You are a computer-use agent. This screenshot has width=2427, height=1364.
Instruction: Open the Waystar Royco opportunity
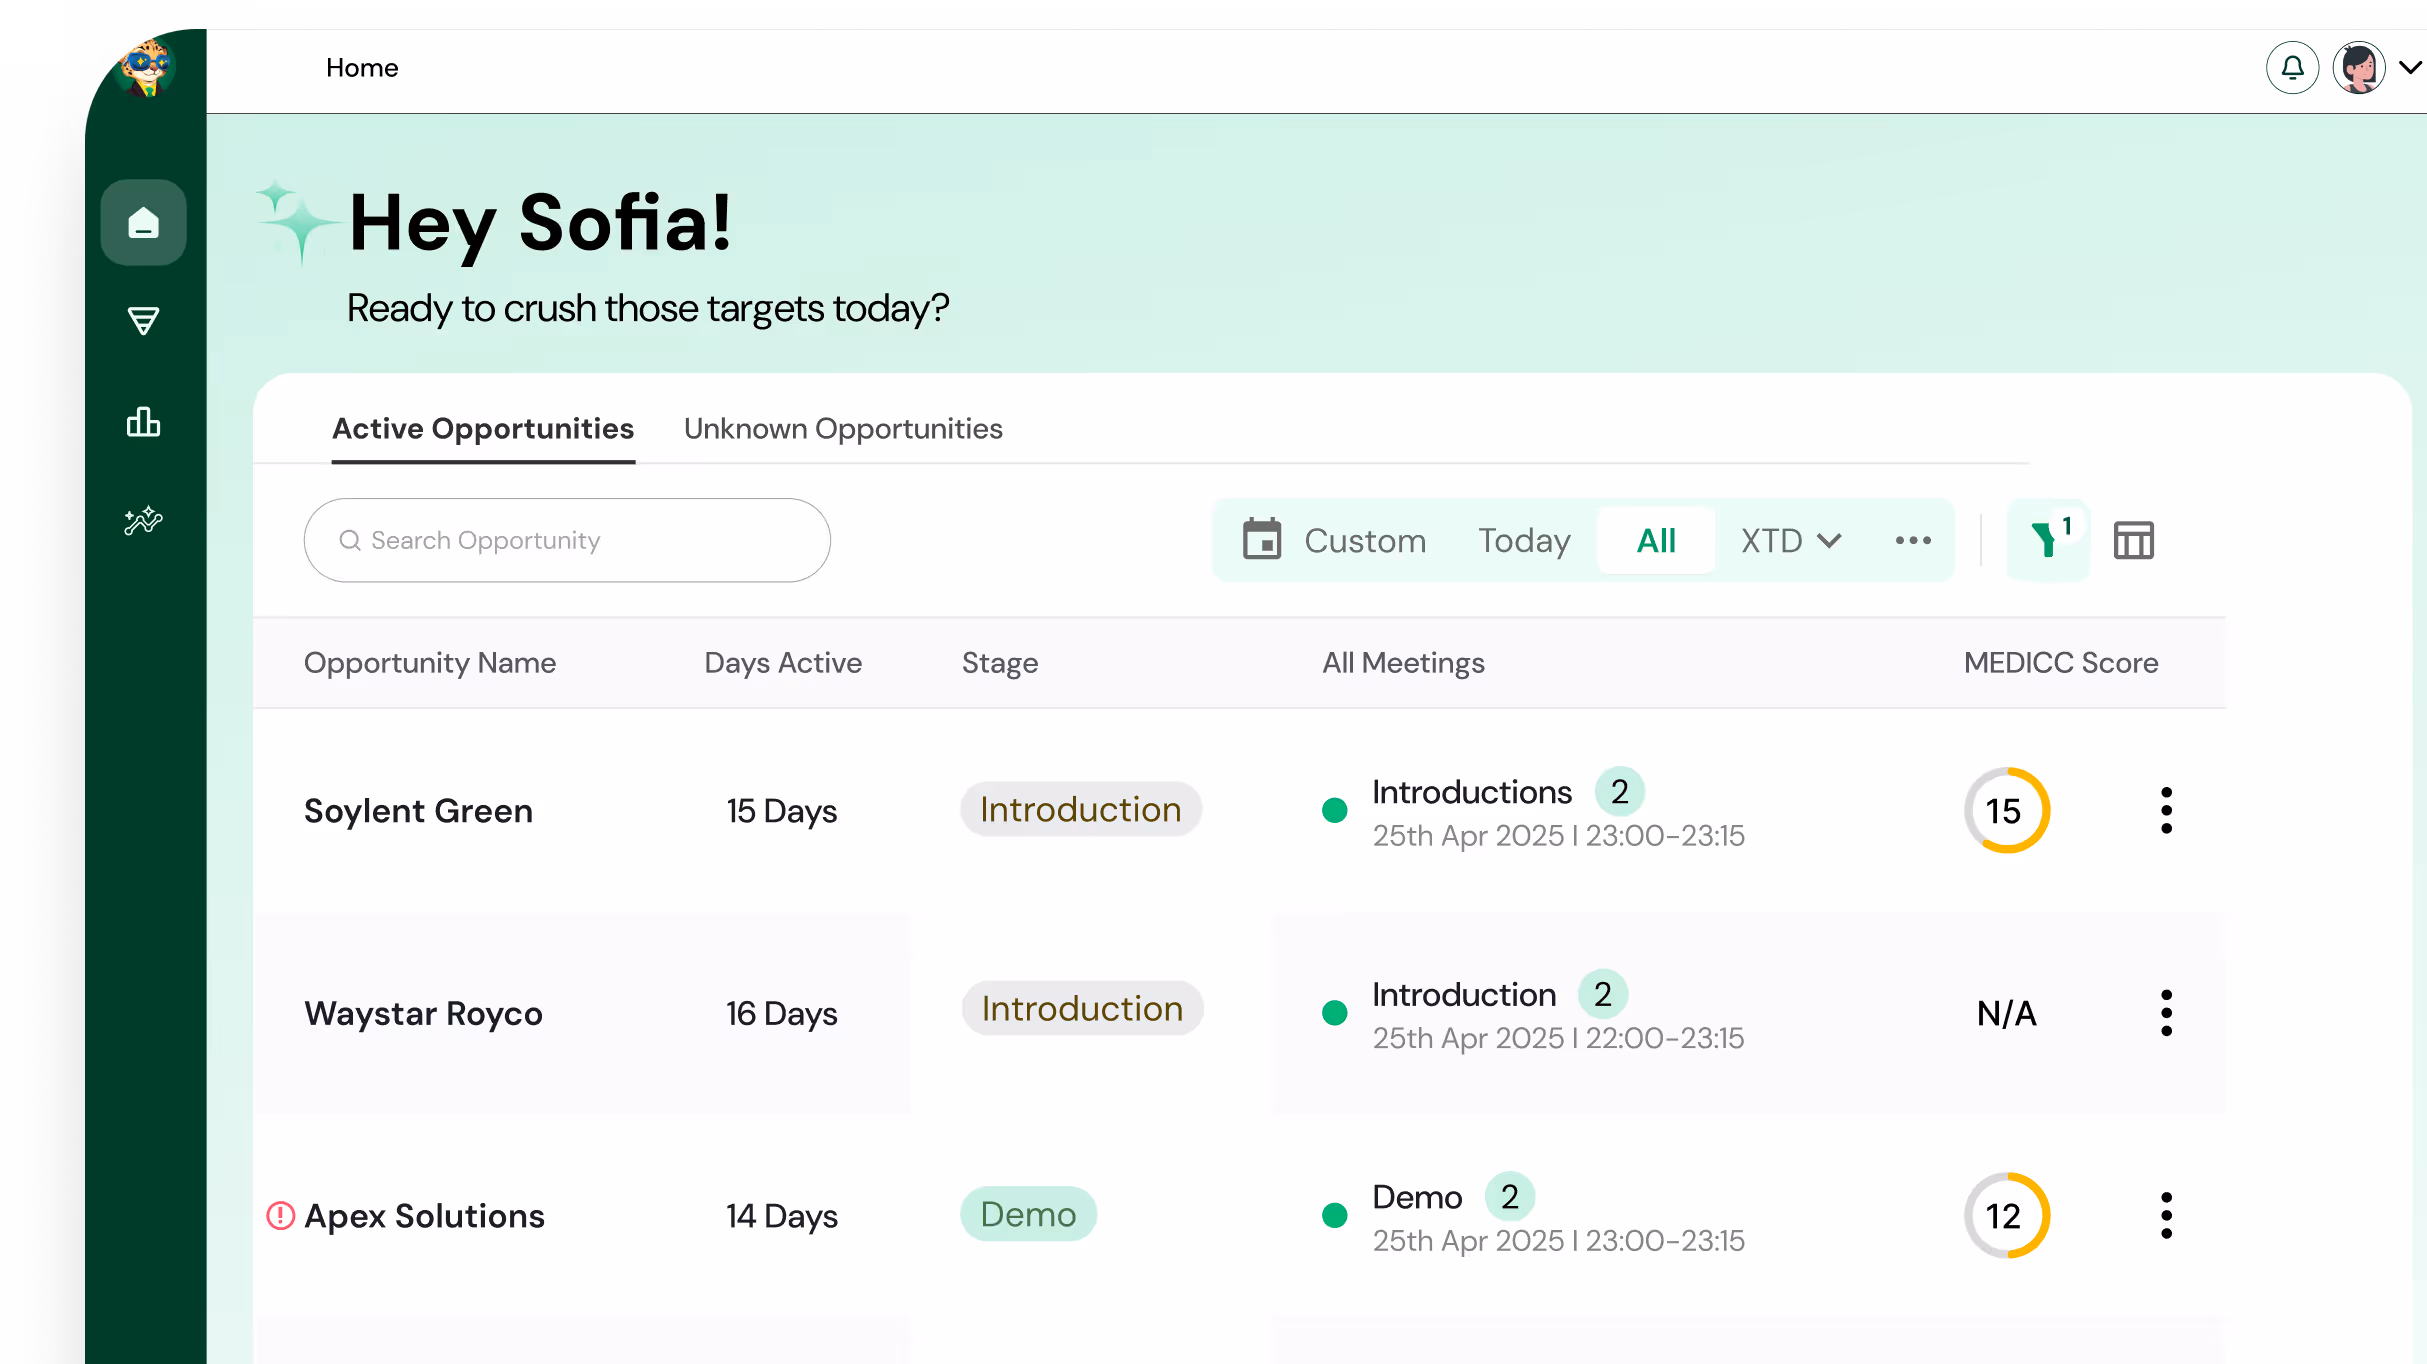tap(423, 1013)
